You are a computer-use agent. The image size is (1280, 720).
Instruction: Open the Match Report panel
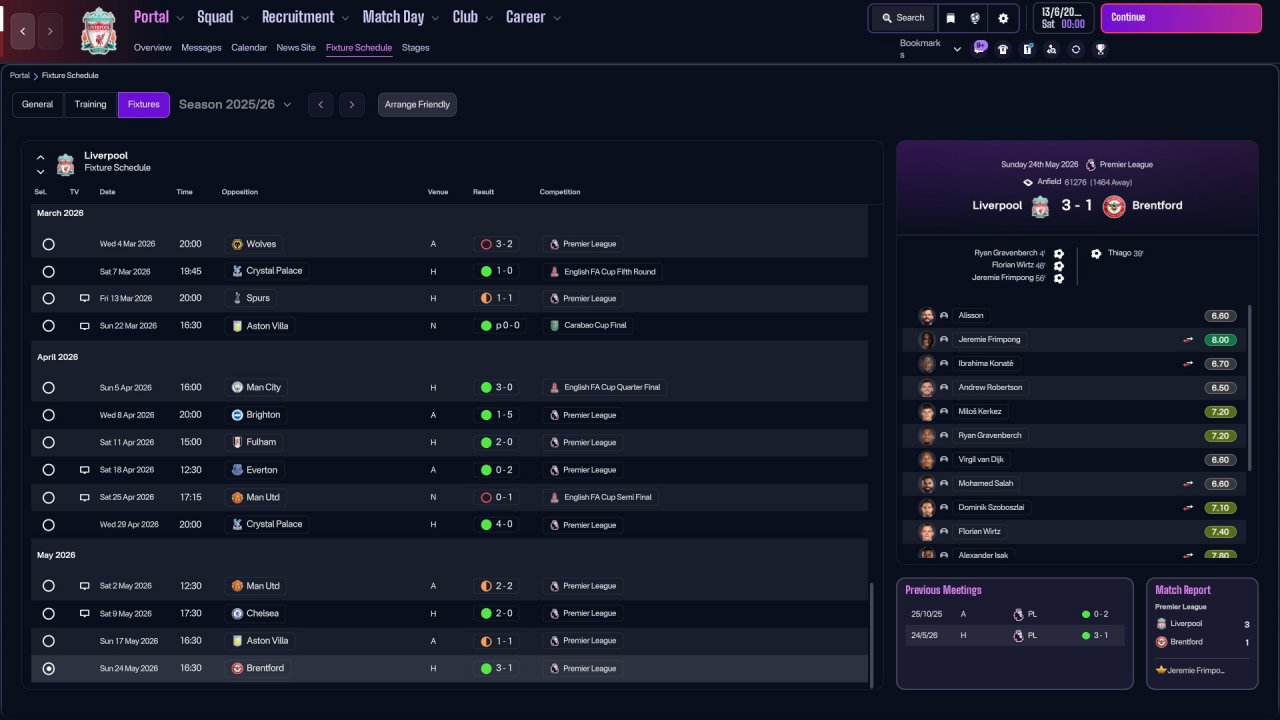pyautogui.click(x=1201, y=633)
